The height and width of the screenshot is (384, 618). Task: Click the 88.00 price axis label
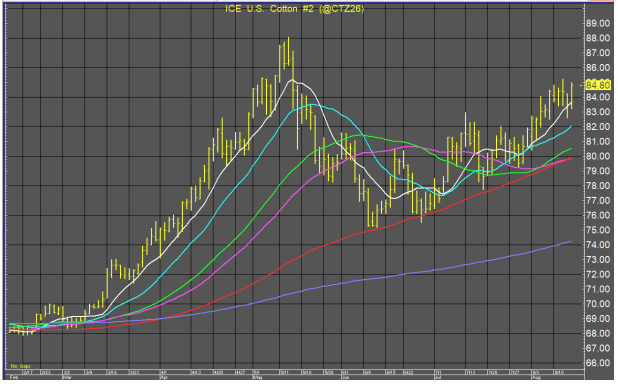coord(598,38)
